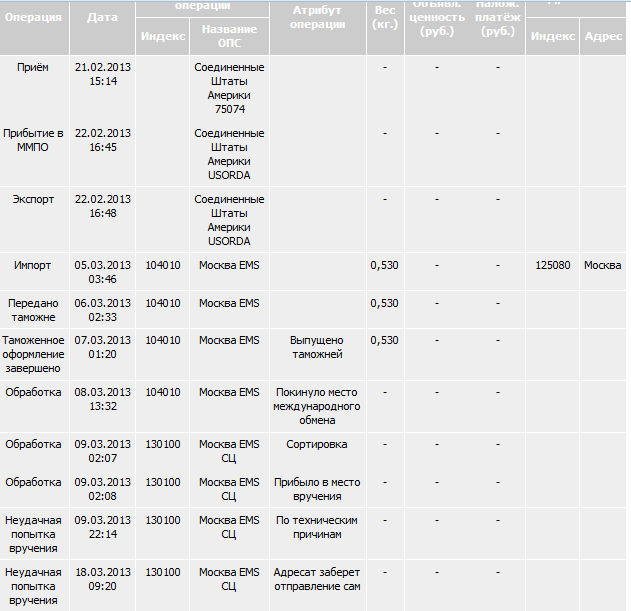Click the 'Атрибут операции' column header
Viewport: 631px width, 611px height.
318,17
